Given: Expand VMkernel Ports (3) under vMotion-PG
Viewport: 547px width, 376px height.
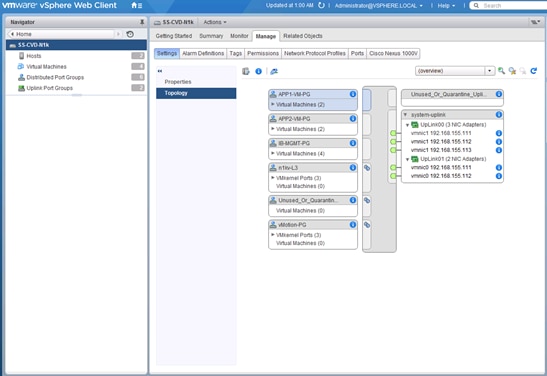Looking at the screenshot, I should (273, 235).
